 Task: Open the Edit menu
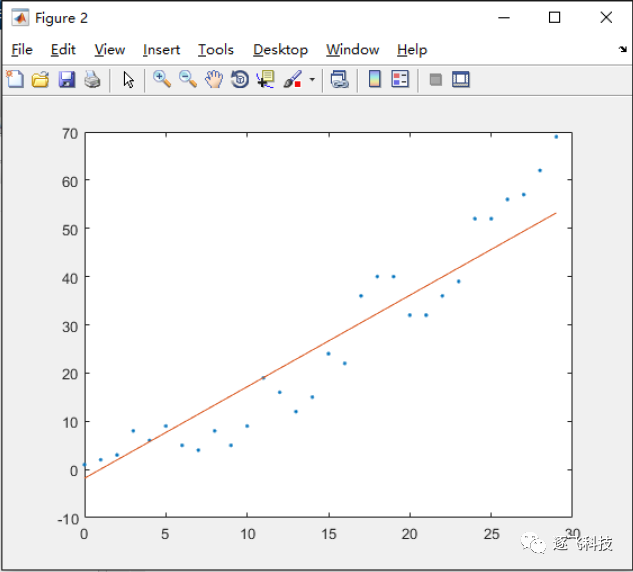click(x=63, y=50)
